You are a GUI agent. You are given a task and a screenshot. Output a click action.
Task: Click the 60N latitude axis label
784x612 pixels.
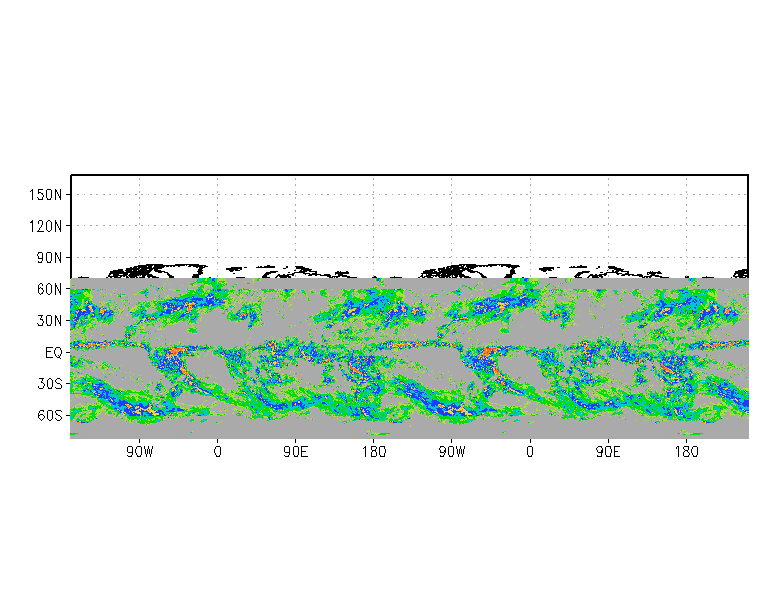click(x=49, y=290)
